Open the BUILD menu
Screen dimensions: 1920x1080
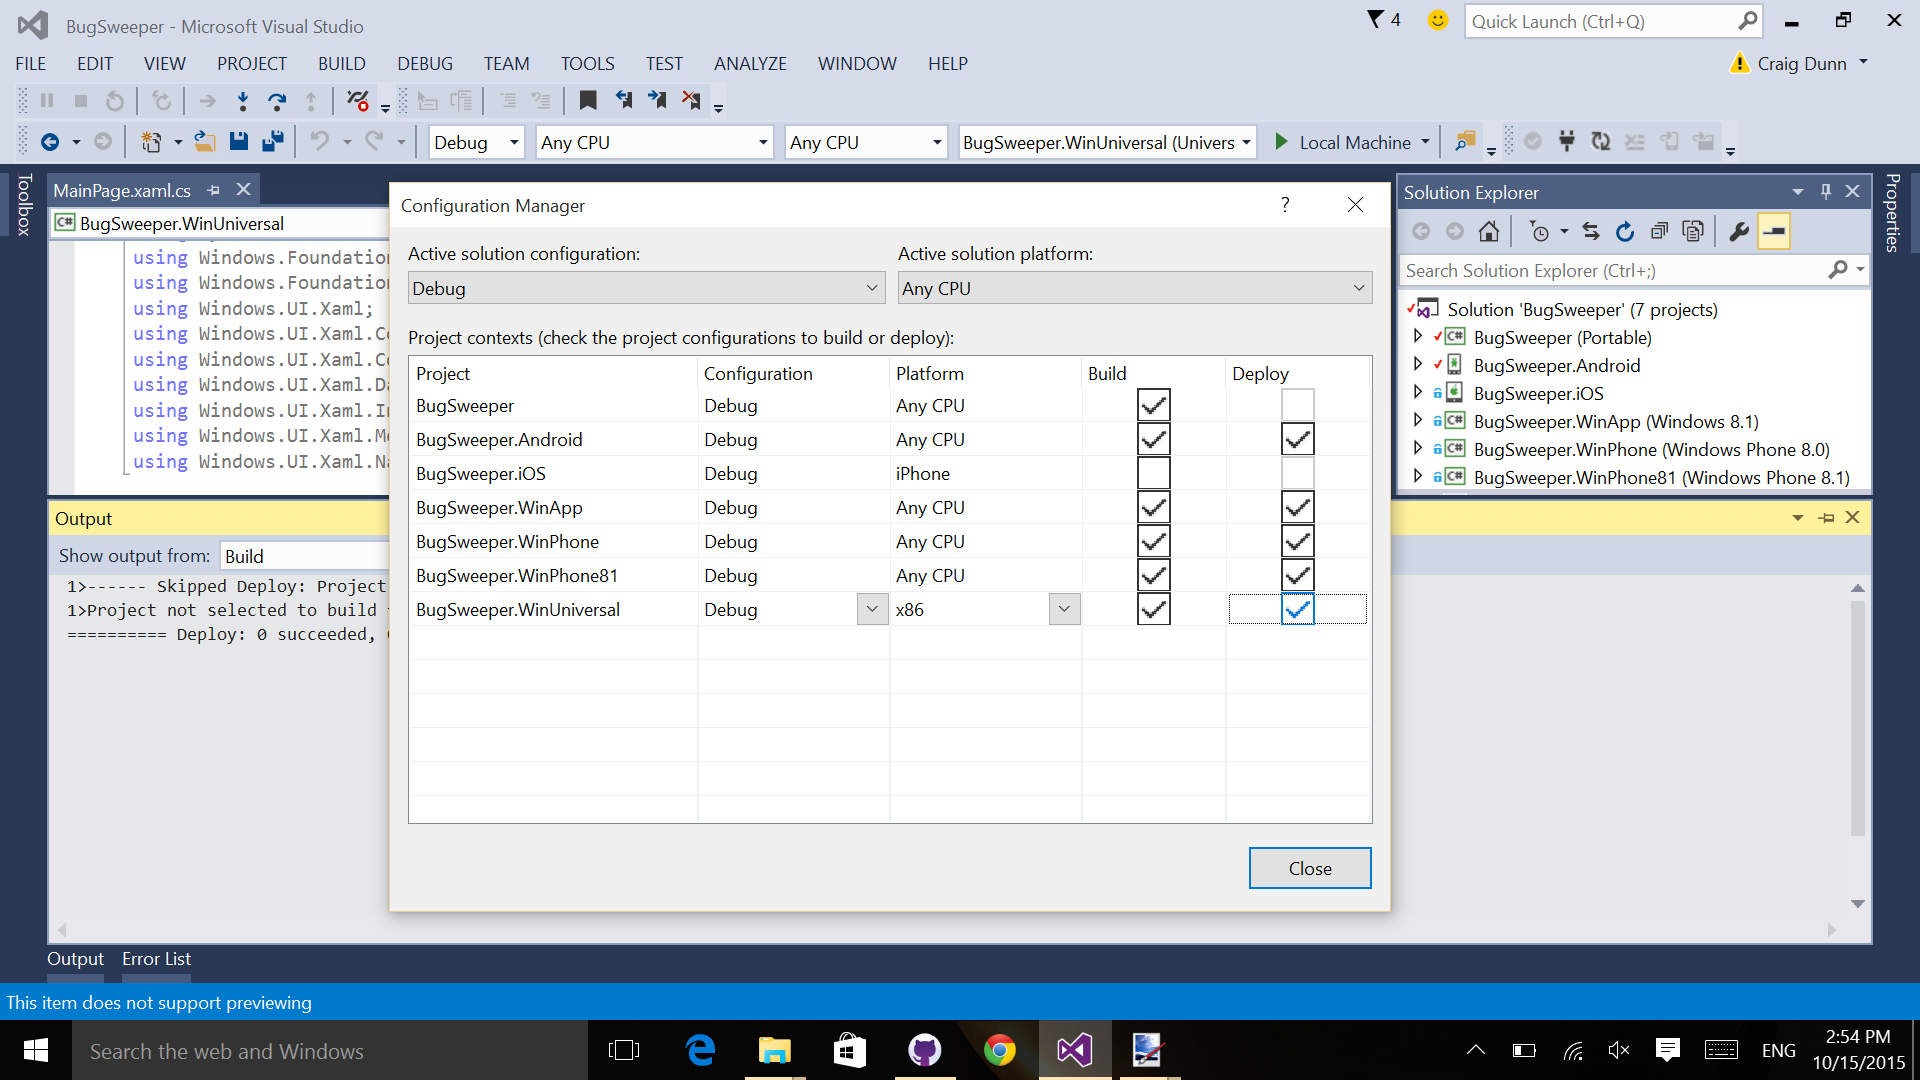[341, 64]
